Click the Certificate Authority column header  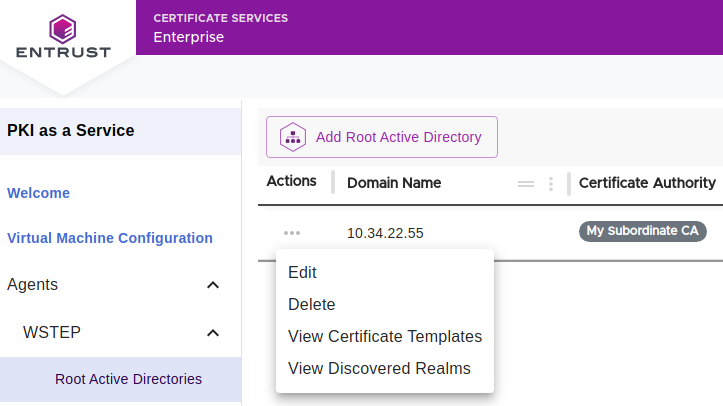point(646,183)
